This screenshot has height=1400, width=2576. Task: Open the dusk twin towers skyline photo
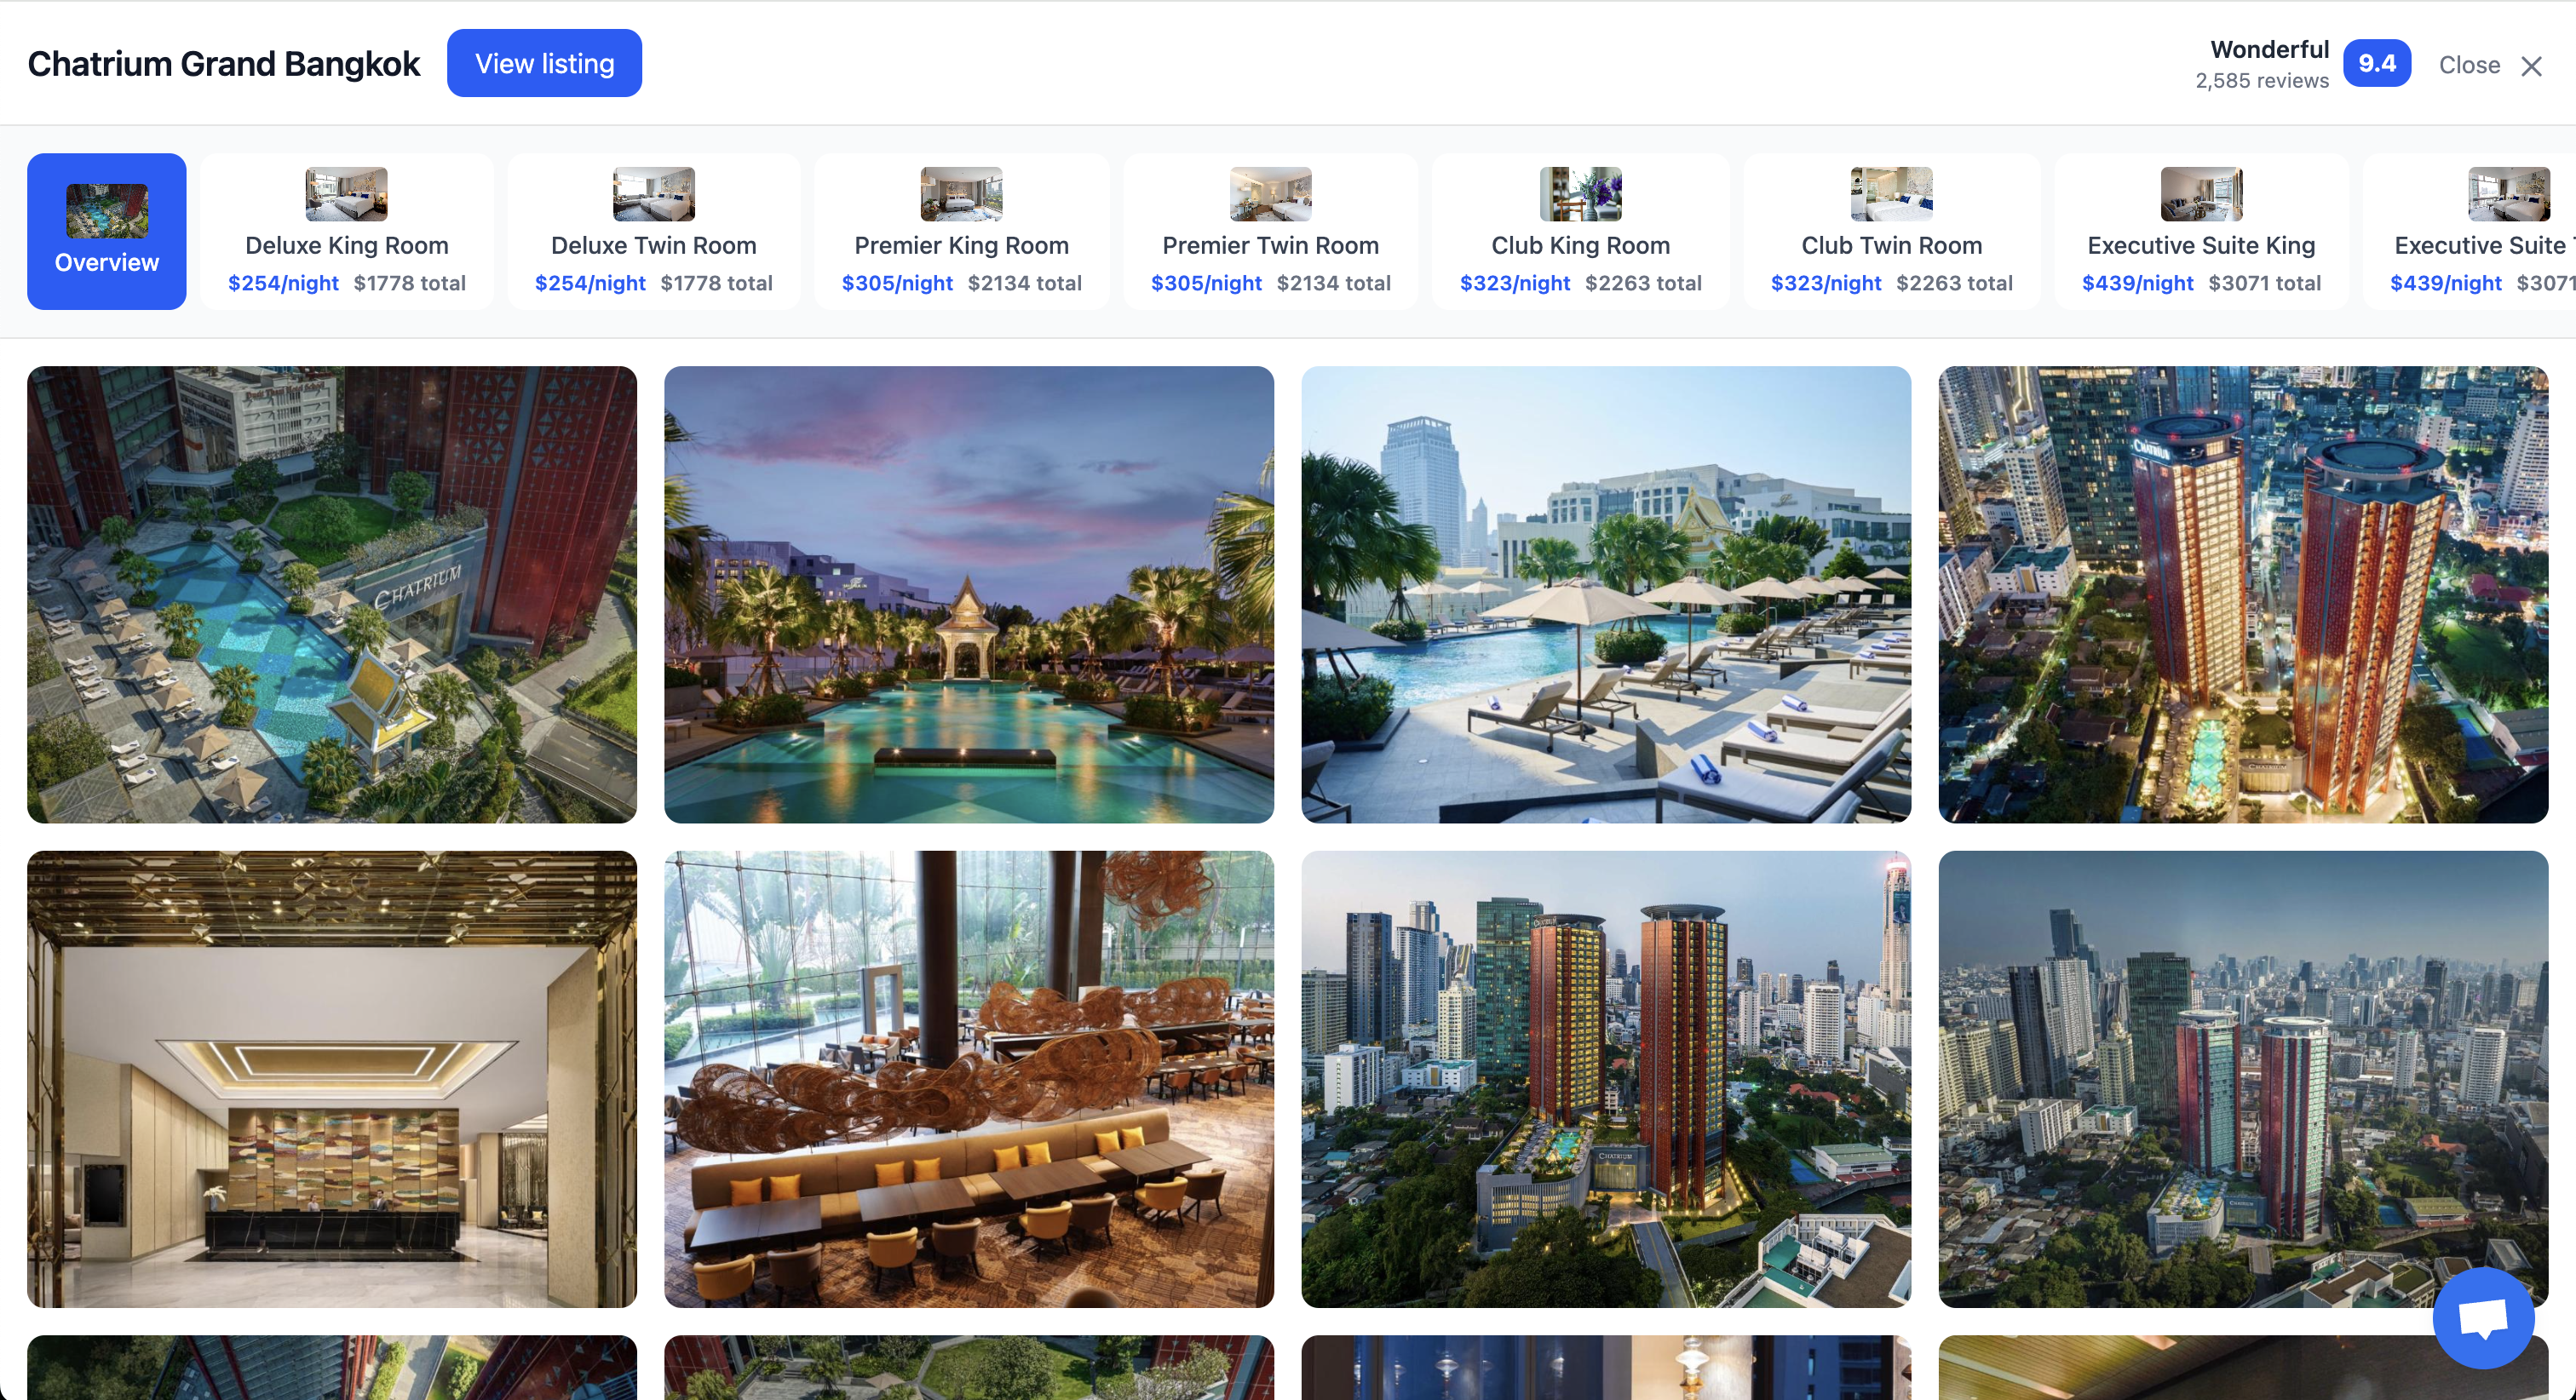tap(1606, 1079)
